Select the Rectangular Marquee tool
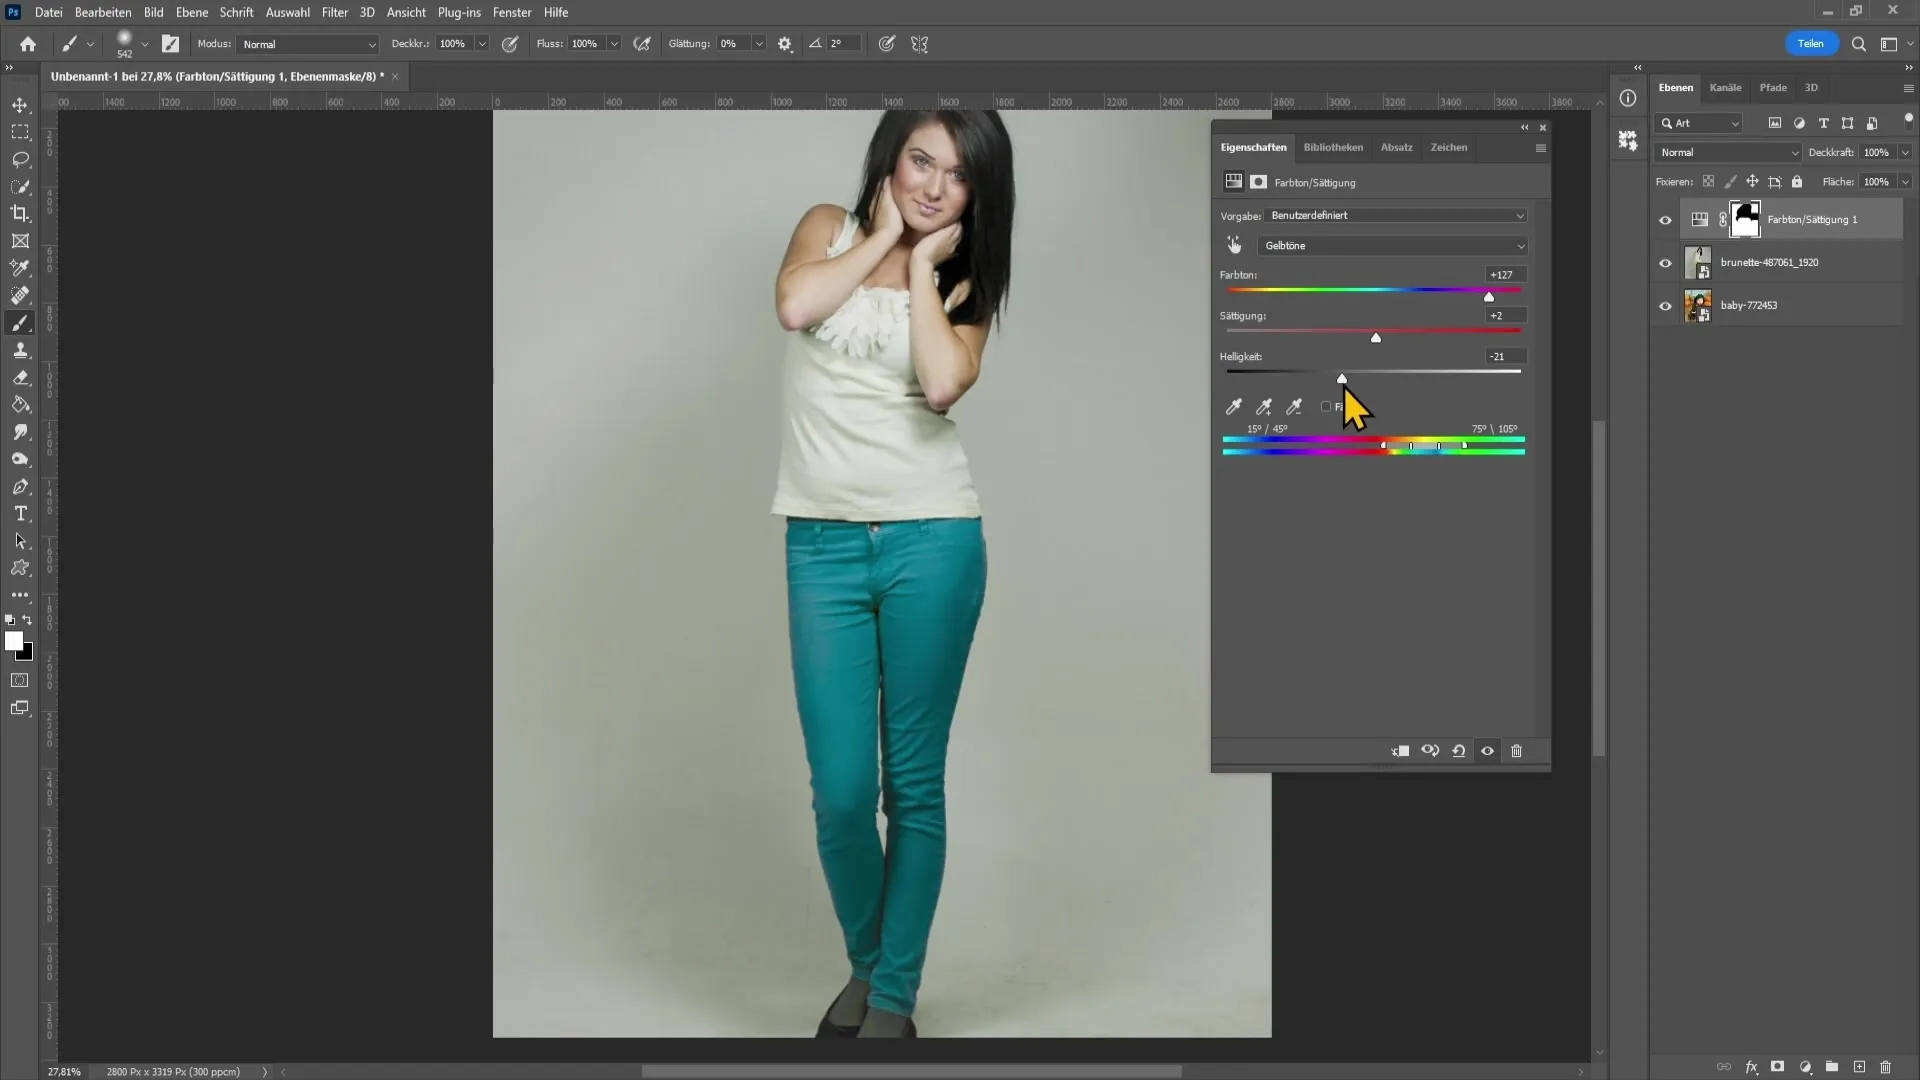Image resolution: width=1920 pixels, height=1080 pixels. pyautogui.click(x=20, y=132)
